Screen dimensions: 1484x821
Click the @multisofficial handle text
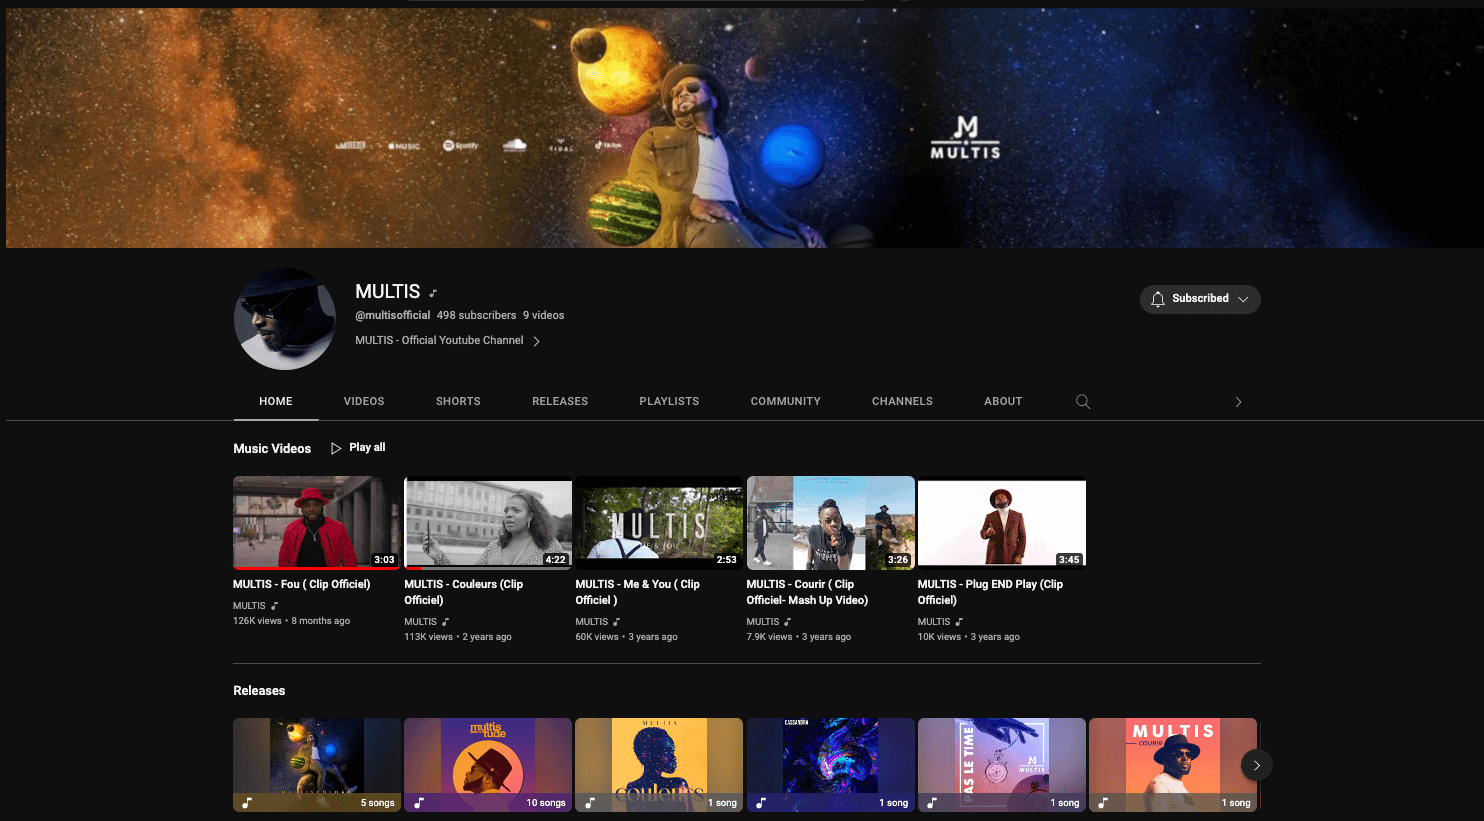click(x=392, y=315)
